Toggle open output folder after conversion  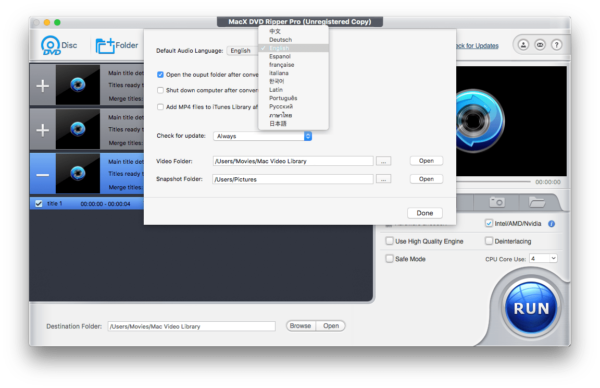pyautogui.click(x=160, y=75)
